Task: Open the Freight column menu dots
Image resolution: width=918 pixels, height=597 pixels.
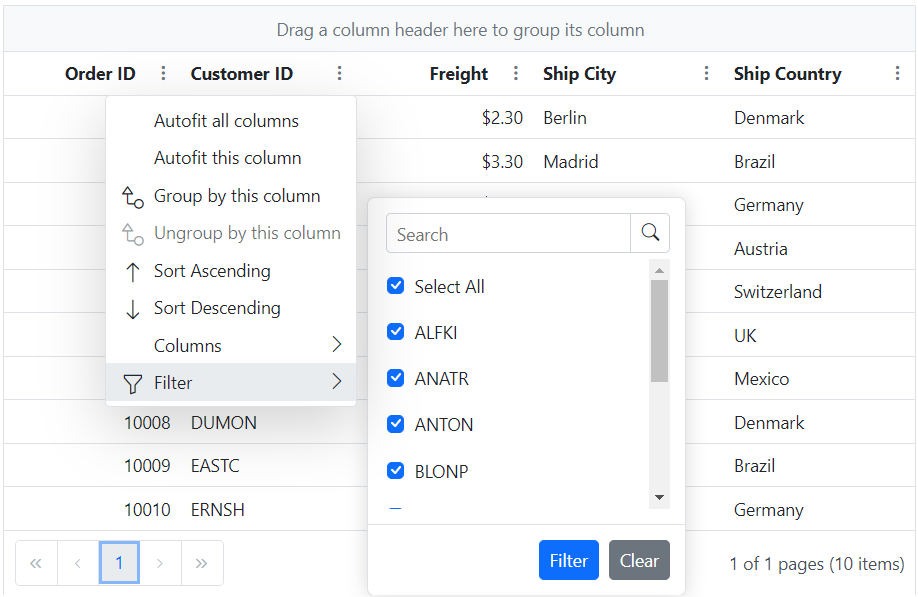Action: coord(515,73)
